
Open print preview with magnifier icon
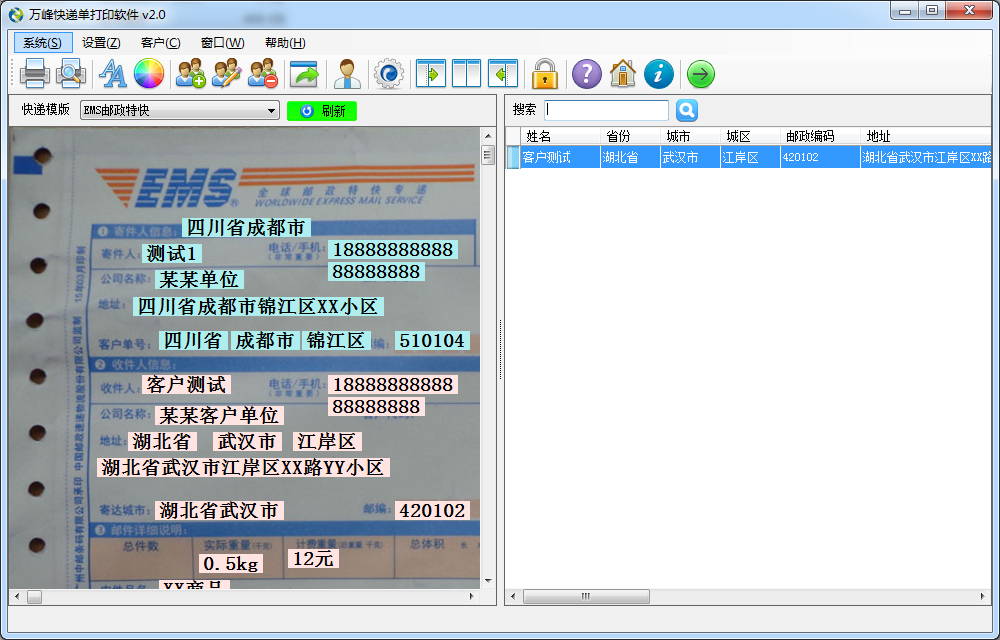[70, 73]
